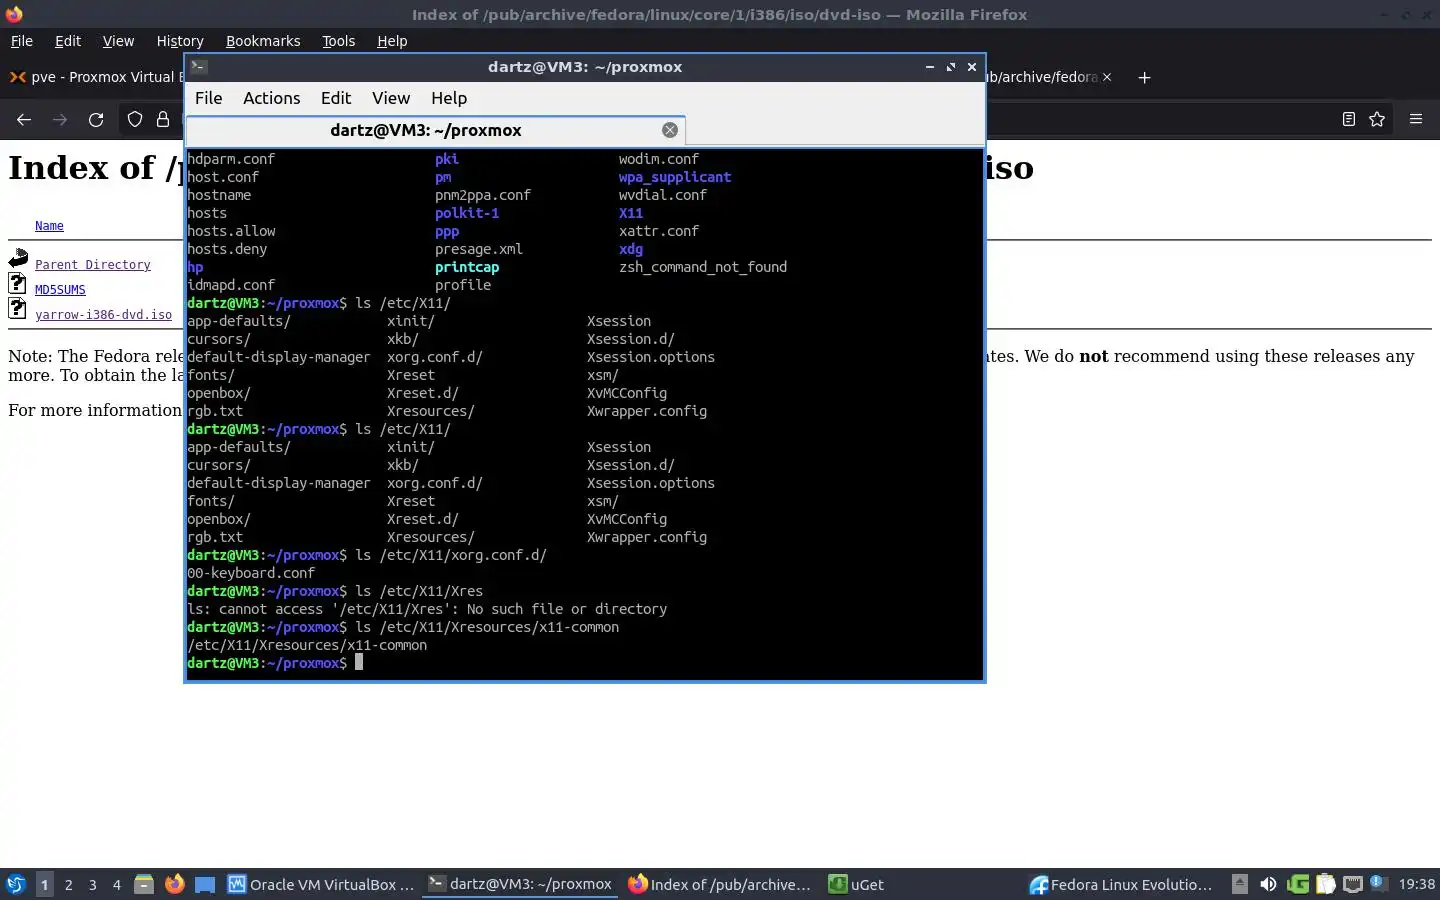
Task: Switch to Fedora Linux Evolution taskbar window
Action: (x=1122, y=884)
